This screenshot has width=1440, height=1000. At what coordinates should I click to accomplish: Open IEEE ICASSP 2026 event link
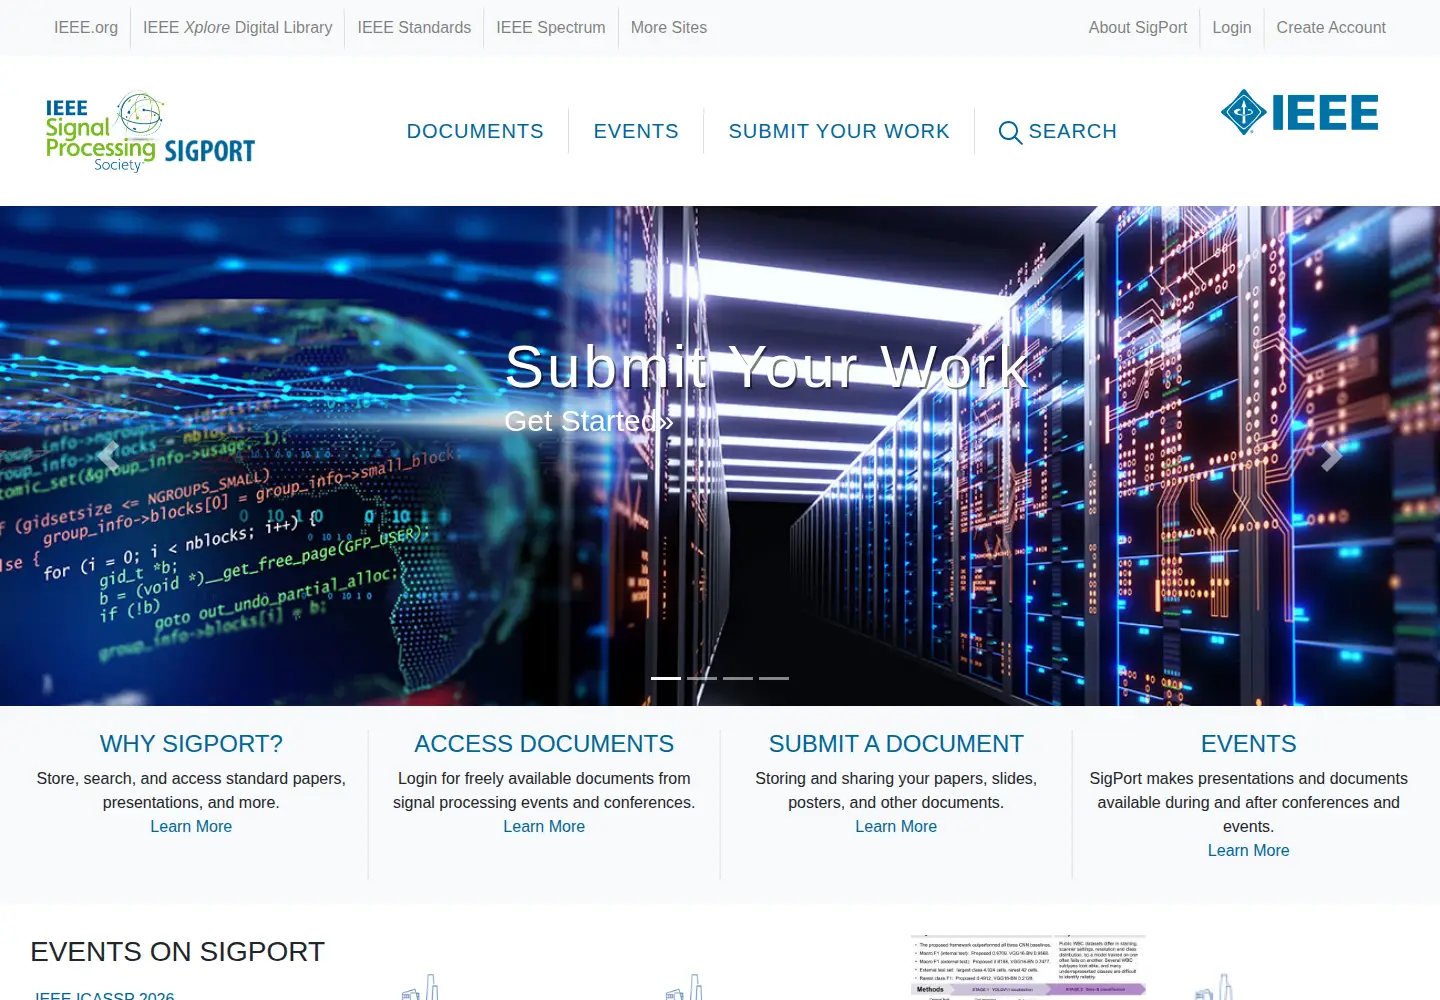(x=104, y=995)
